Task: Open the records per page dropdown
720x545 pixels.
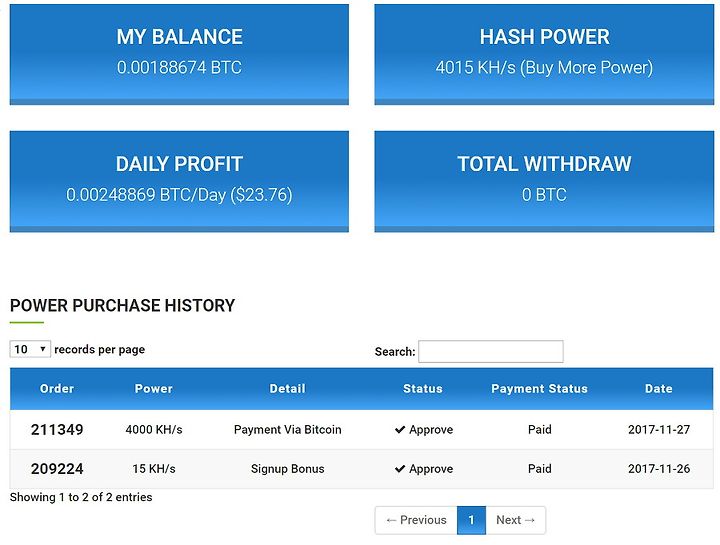Action: point(30,349)
